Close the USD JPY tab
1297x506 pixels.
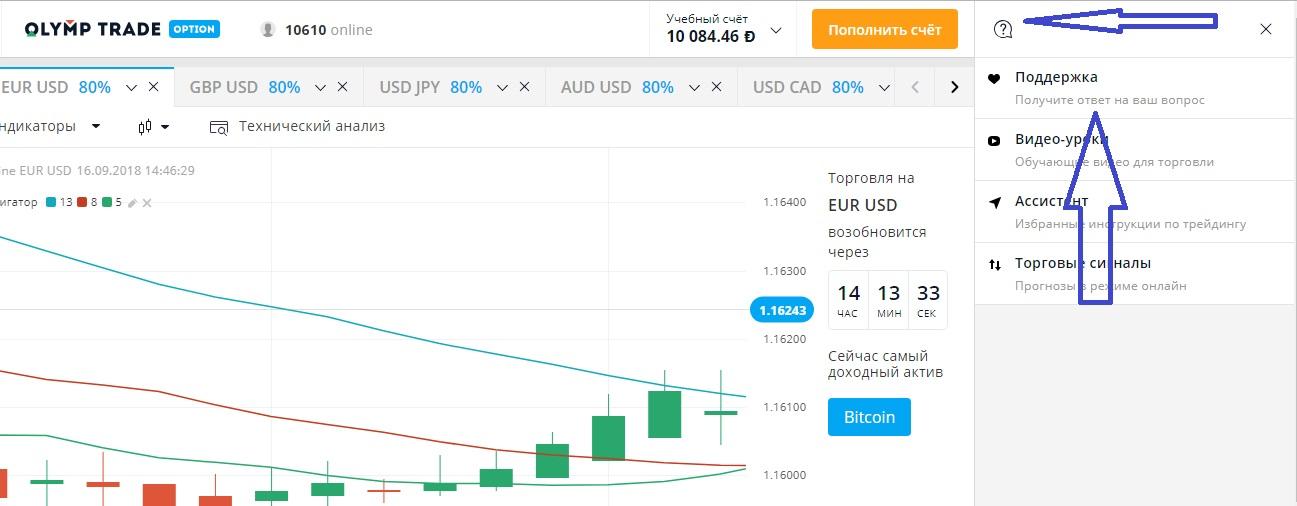tap(524, 87)
